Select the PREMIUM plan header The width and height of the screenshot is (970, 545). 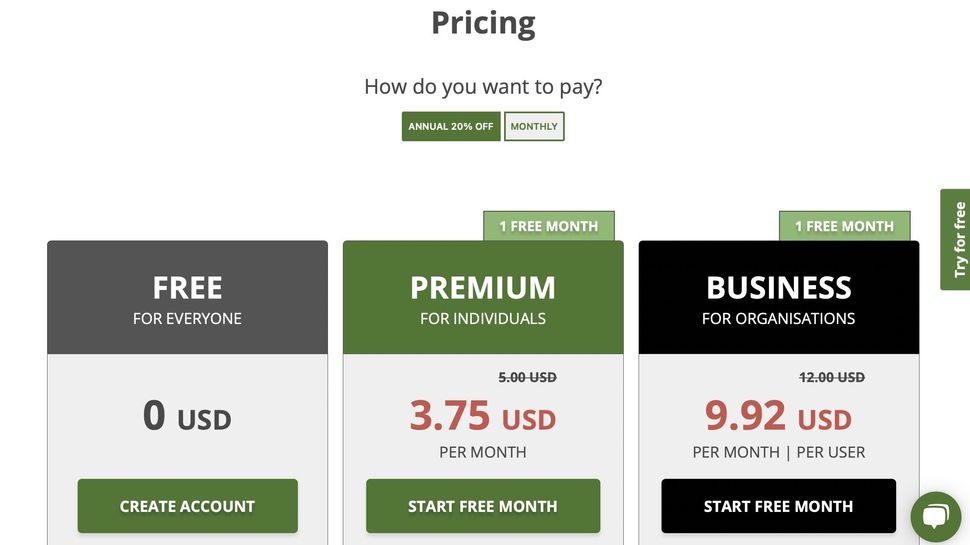(483, 298)
